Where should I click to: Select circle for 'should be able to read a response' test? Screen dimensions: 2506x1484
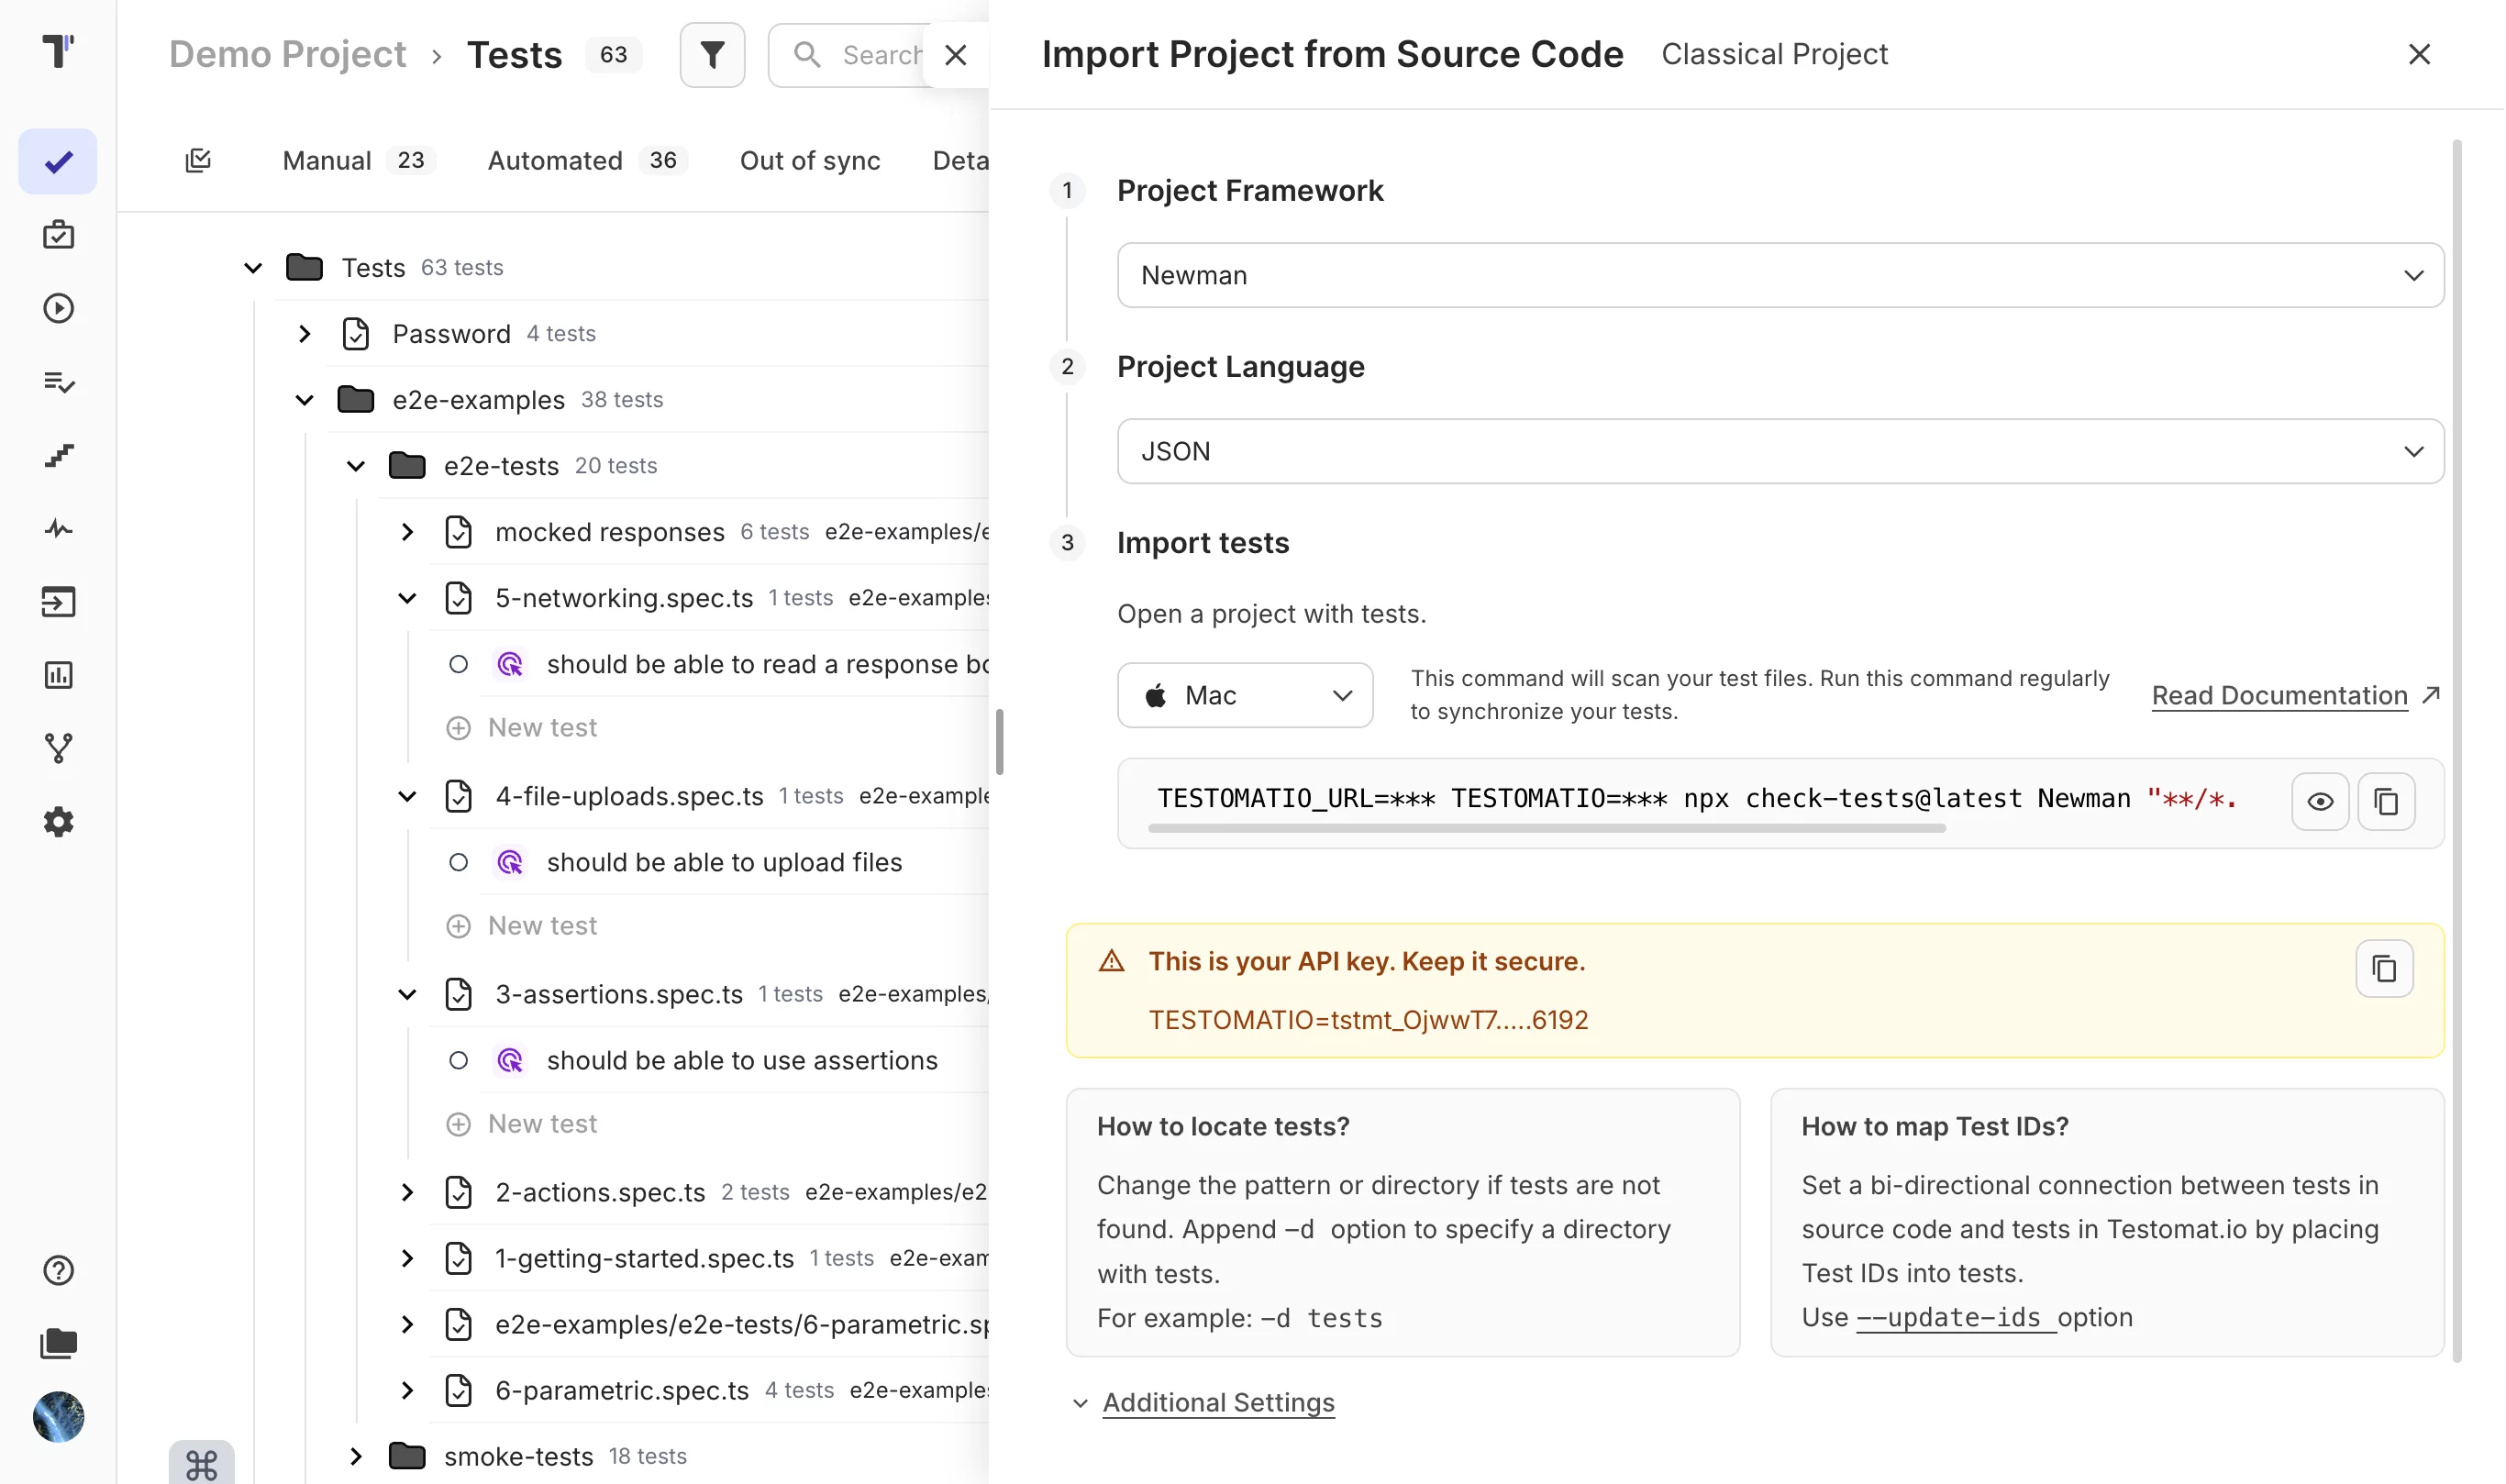click(x=458, y=664)
